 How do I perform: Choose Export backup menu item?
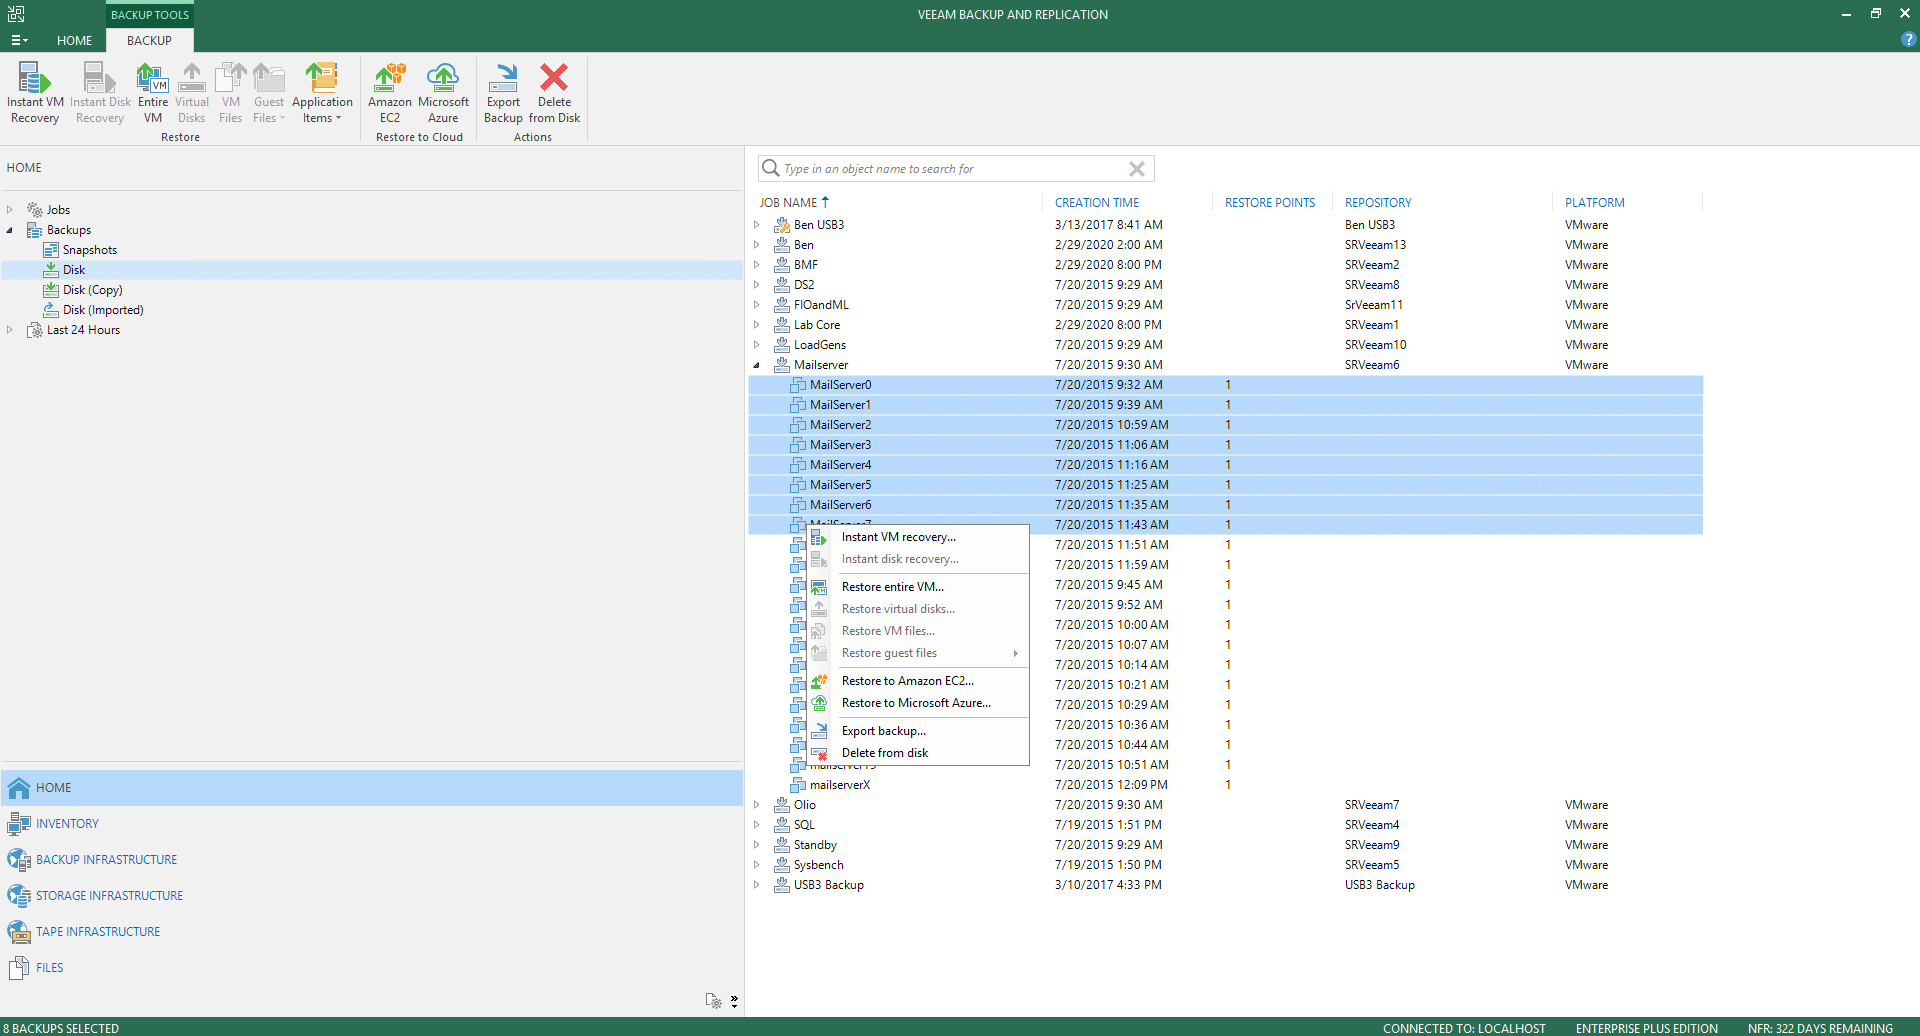point(918,731)
